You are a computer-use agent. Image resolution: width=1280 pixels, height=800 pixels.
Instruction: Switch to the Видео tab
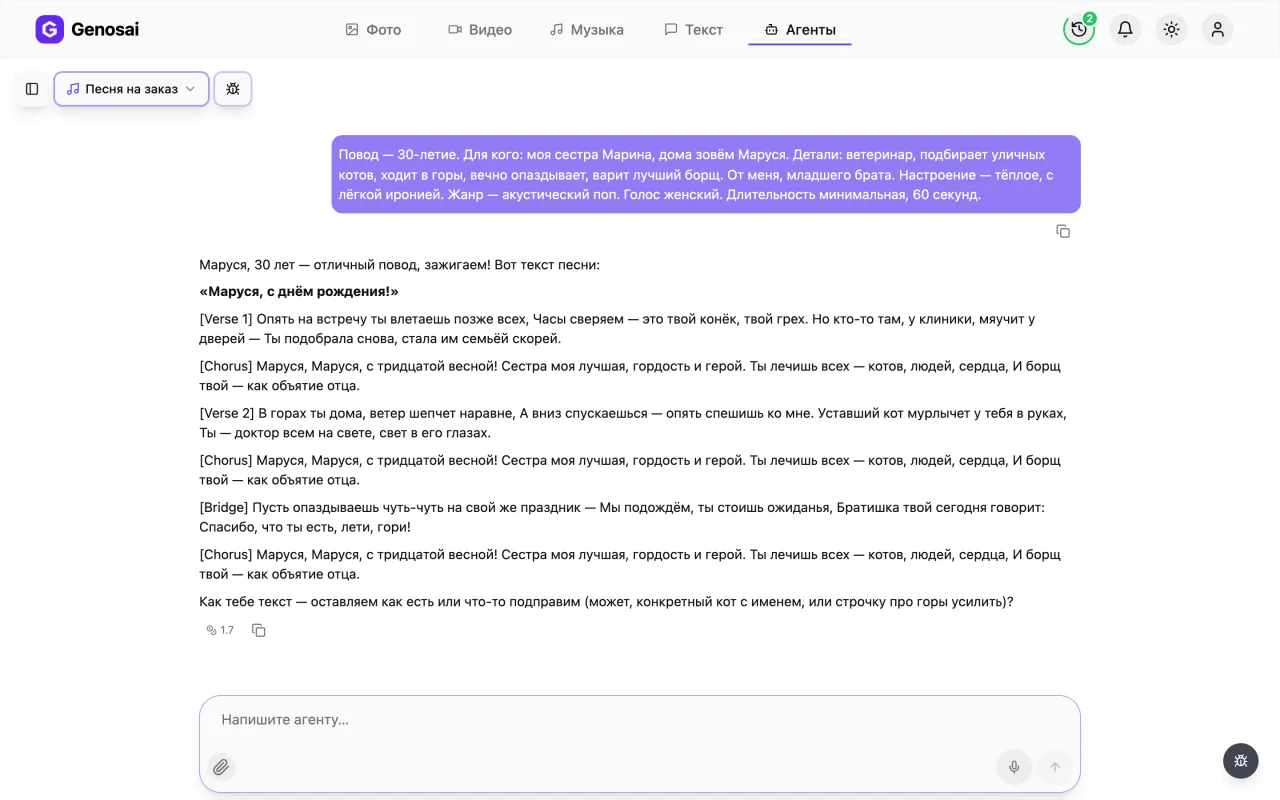(x=480, y=30)
